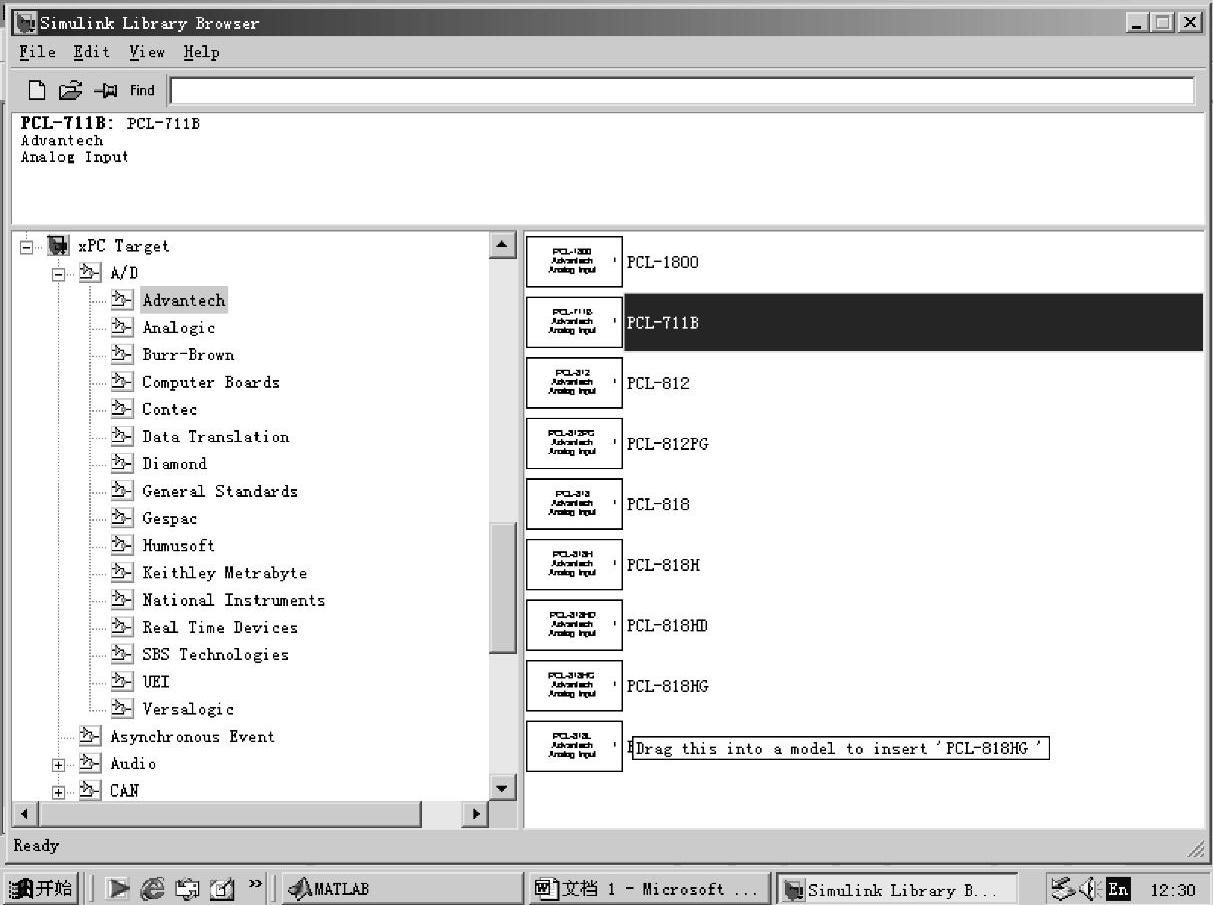Image resolution: width=1213 pixels, height=905 pixels.
Task: Expand hidden quick launch items chevron
Action: (255, 884)
